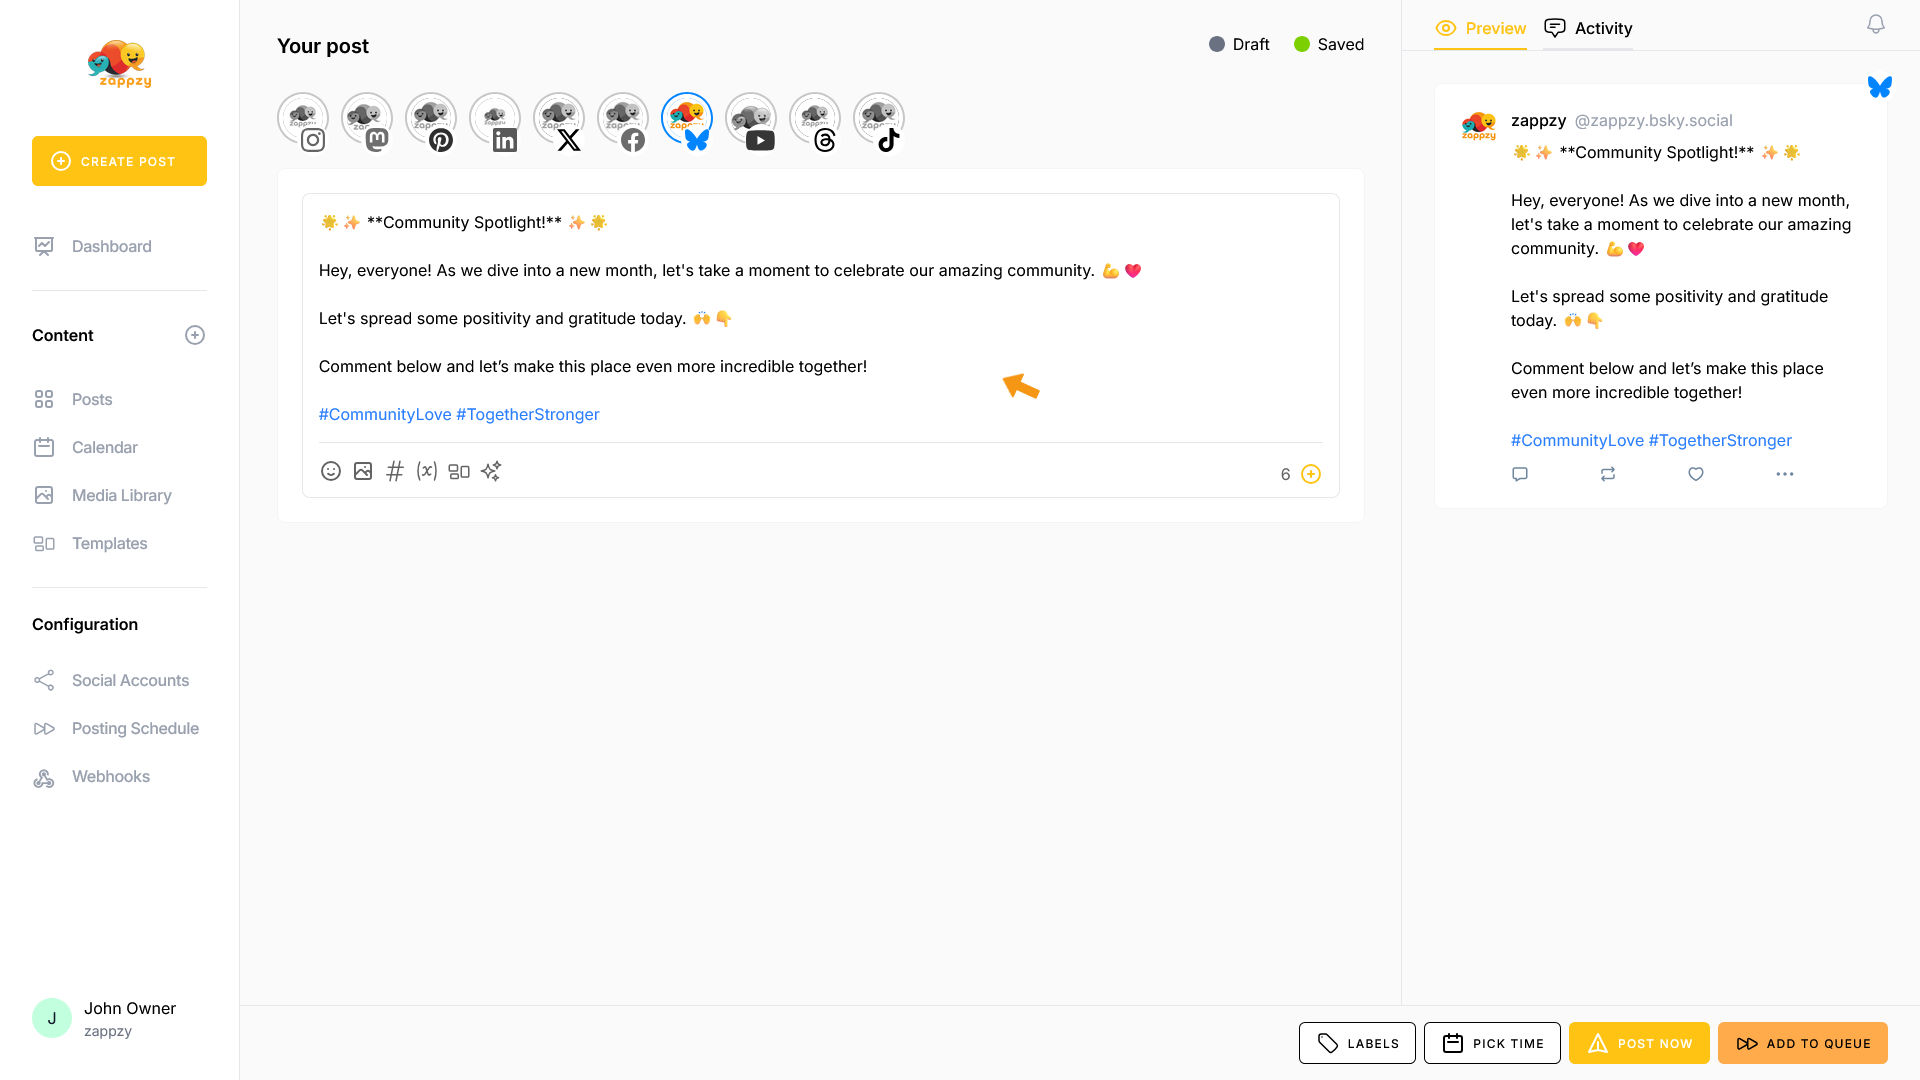Insert an emoji using the smiley icon
1920x1080 pixels.
coord(331,471)
